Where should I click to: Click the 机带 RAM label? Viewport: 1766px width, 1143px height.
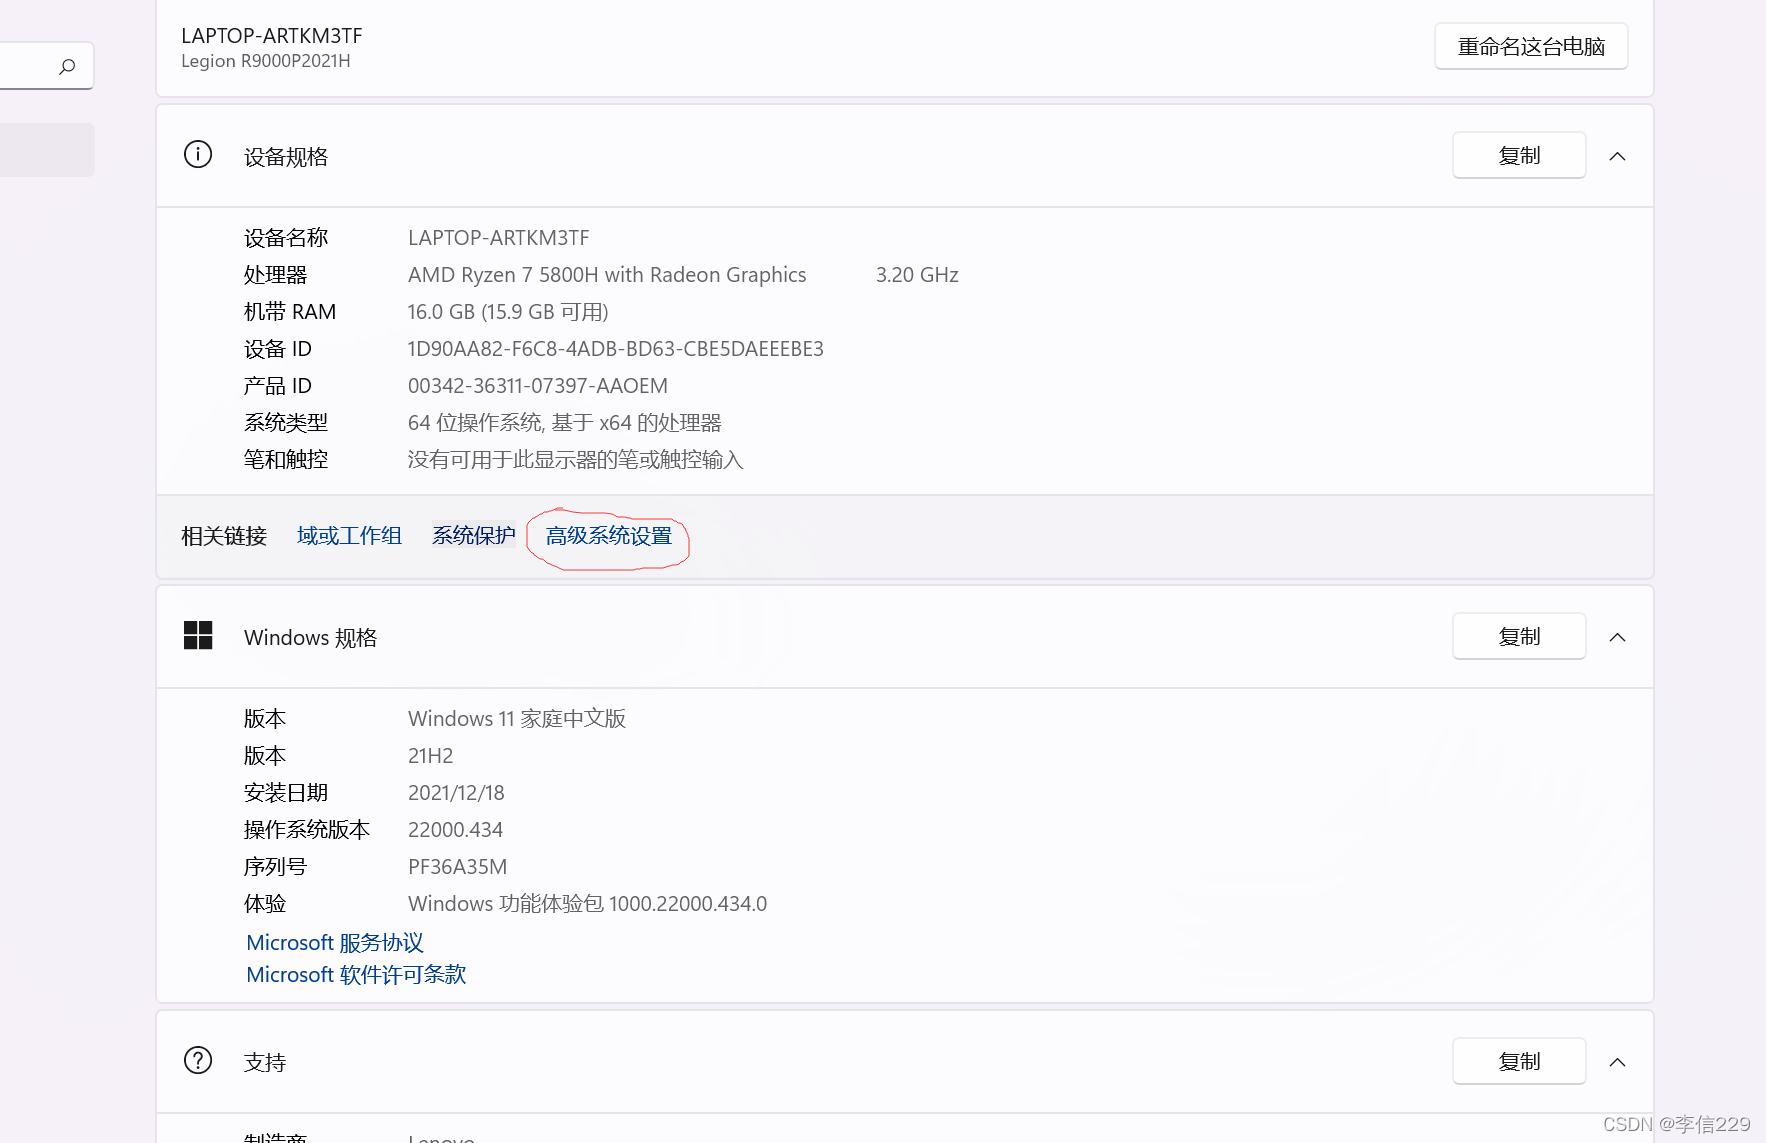pyautogui.click(x=289, y=312)
